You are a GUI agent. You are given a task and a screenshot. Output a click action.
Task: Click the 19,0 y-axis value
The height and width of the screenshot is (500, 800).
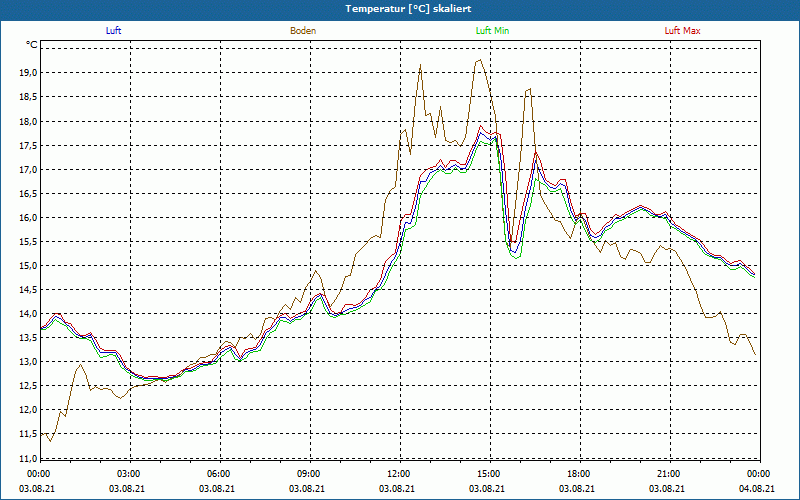29,73
